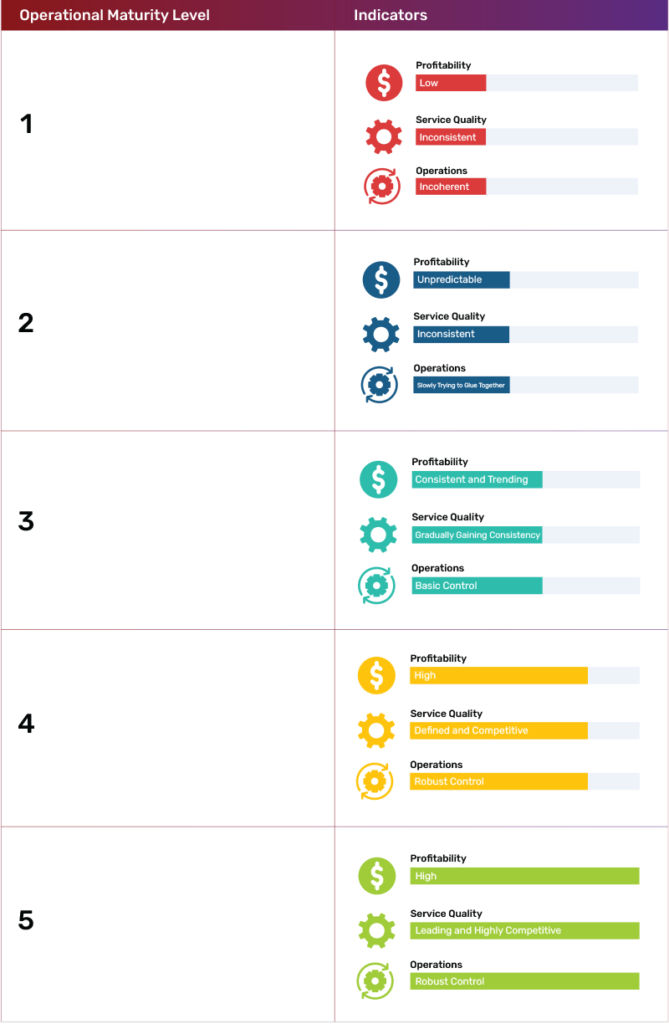Screen dimensions: 669x1024
Task: Click the red gear Service Quality icon
Action: pos(383,136)
